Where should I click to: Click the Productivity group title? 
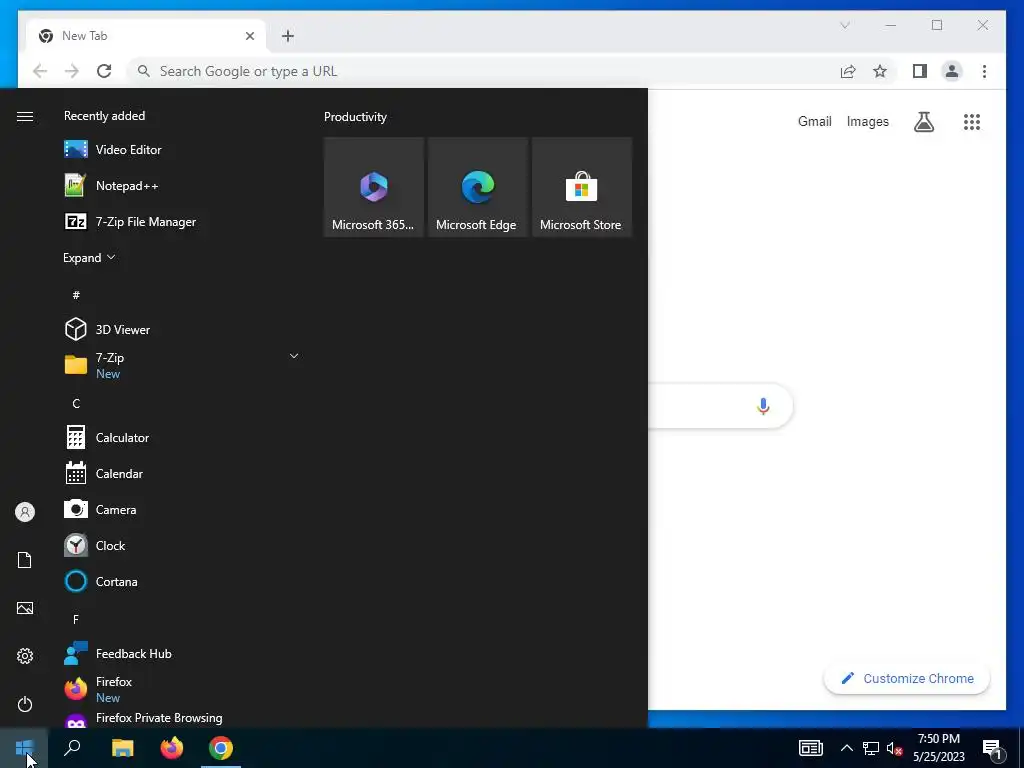(x=355, y=117)
